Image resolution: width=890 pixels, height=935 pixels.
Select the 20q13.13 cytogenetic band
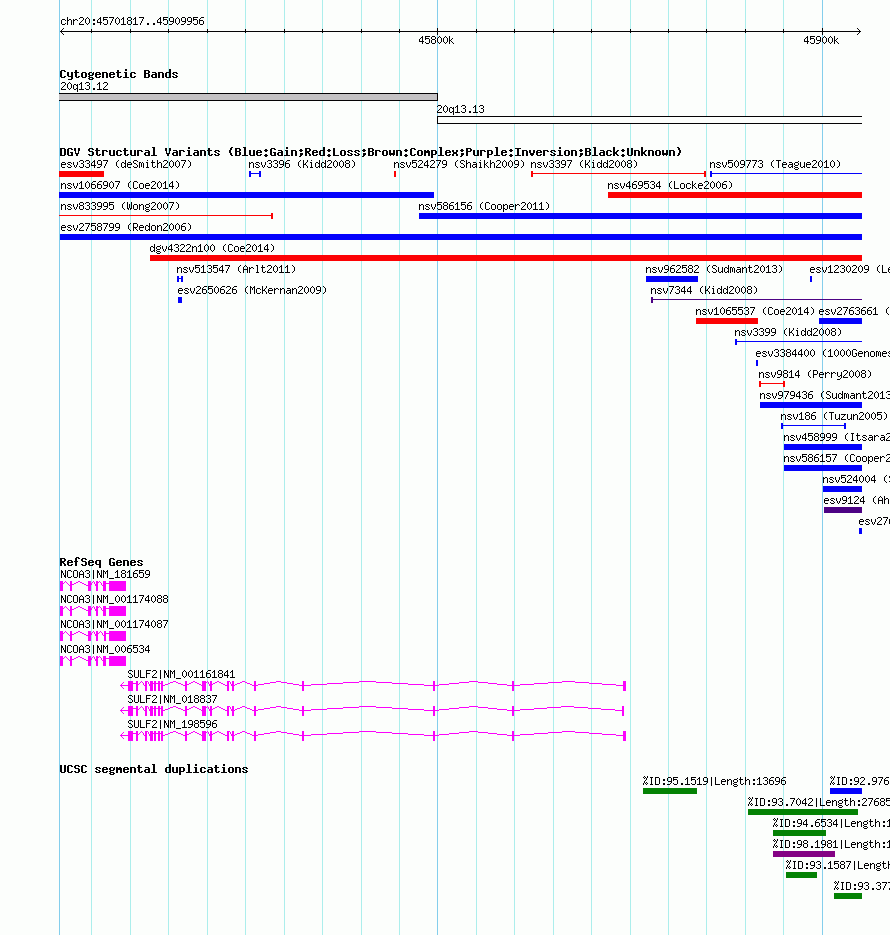pos(650,120)
